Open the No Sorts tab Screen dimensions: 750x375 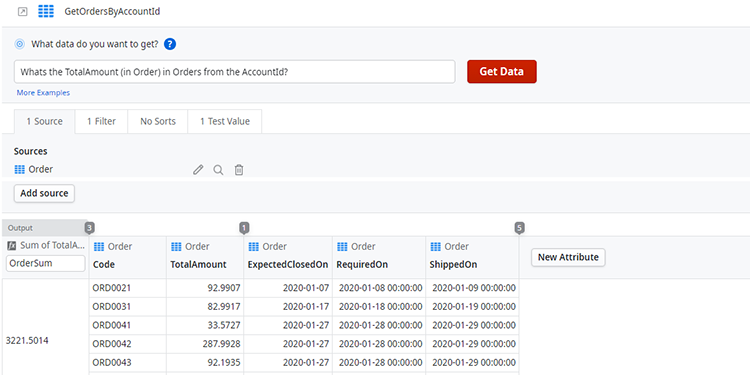158,121
